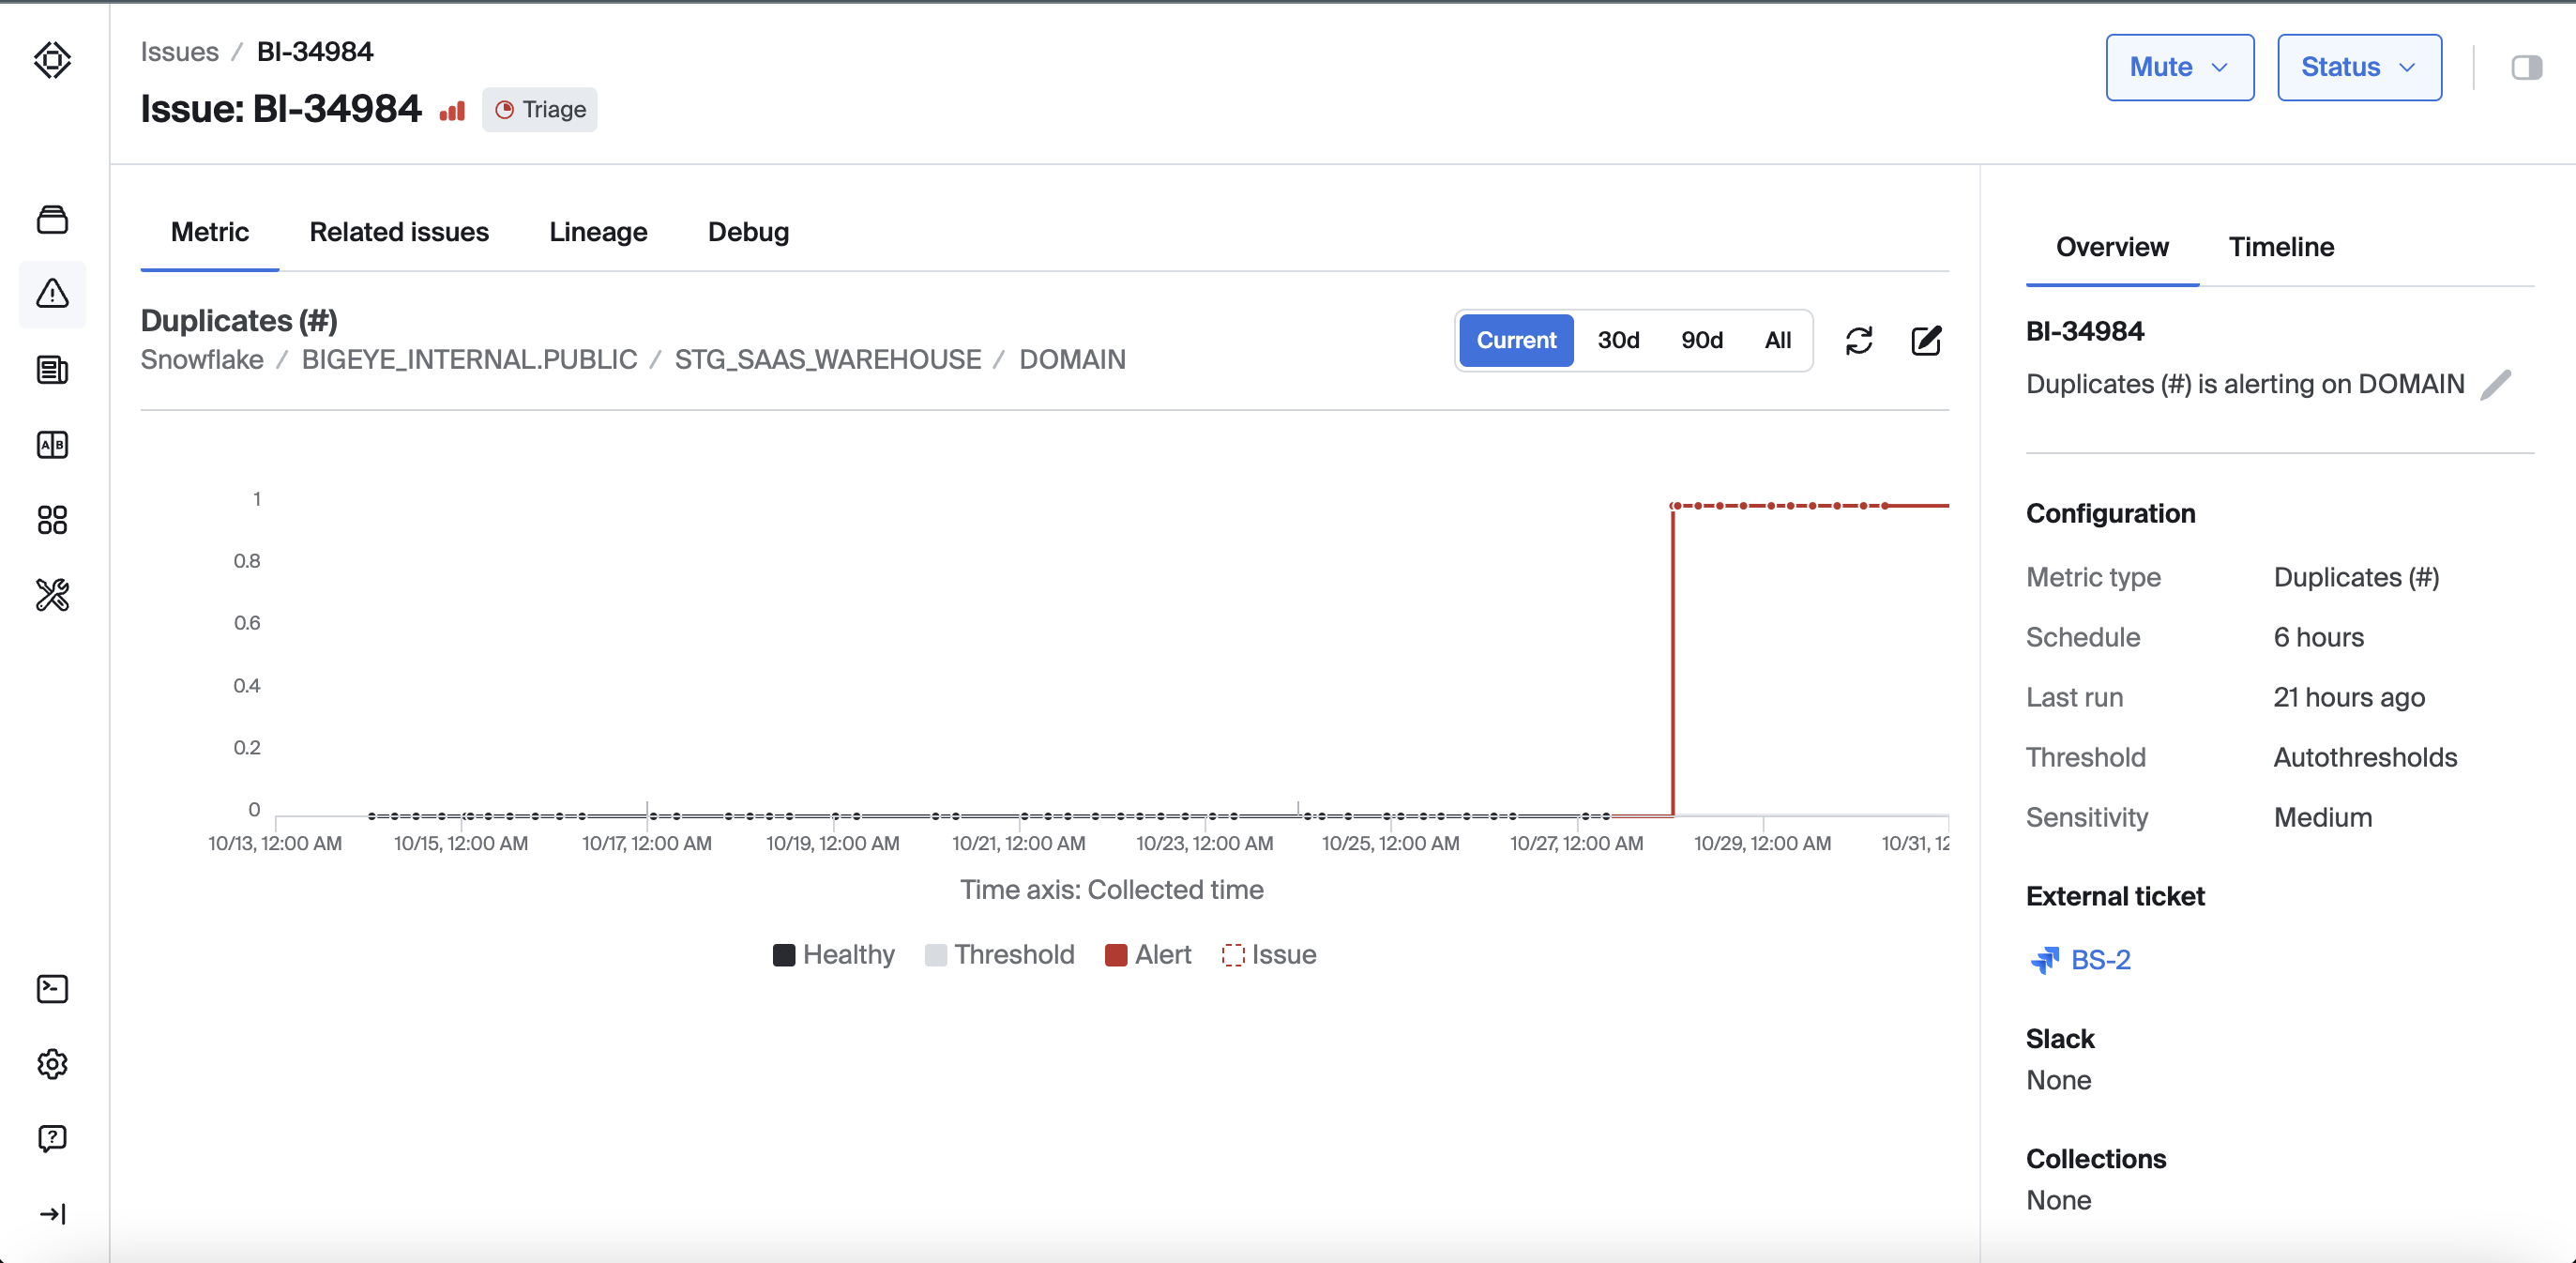Screen dimensions: 2576x1263
Task: Open the reports icon in the left sidebar
Action: (52, 369)
